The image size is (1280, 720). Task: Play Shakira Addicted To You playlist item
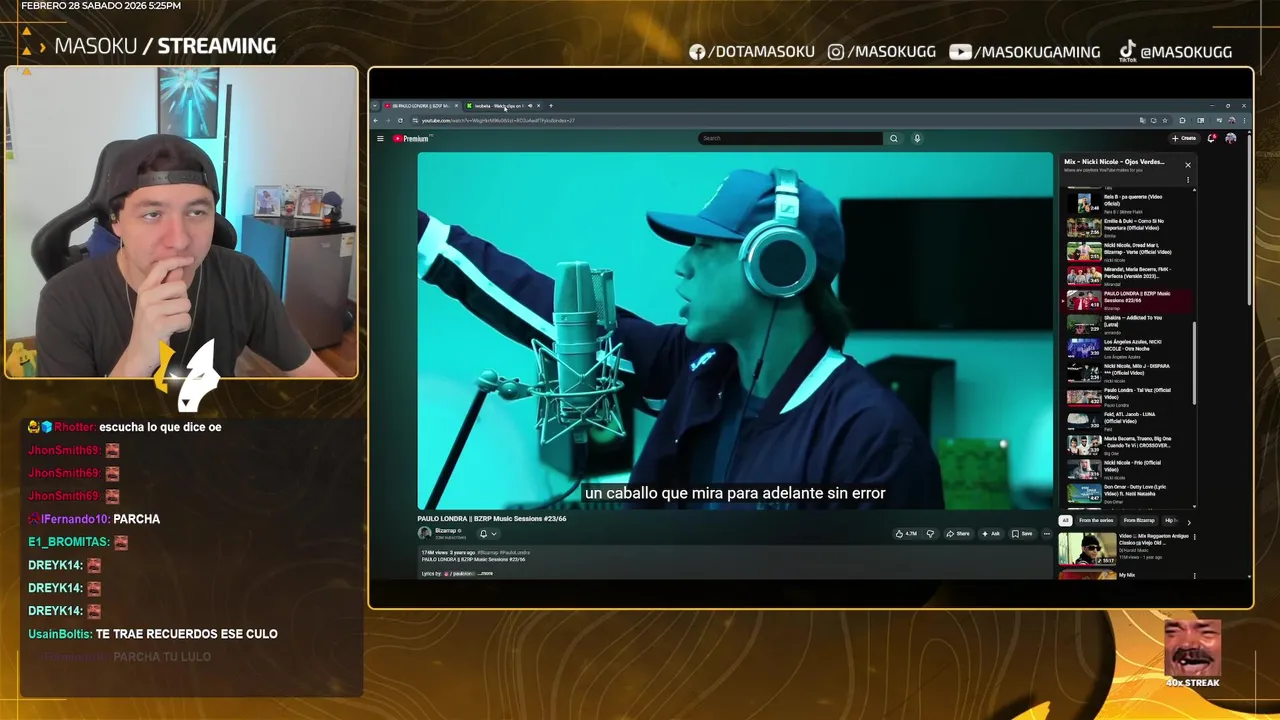1128,324
